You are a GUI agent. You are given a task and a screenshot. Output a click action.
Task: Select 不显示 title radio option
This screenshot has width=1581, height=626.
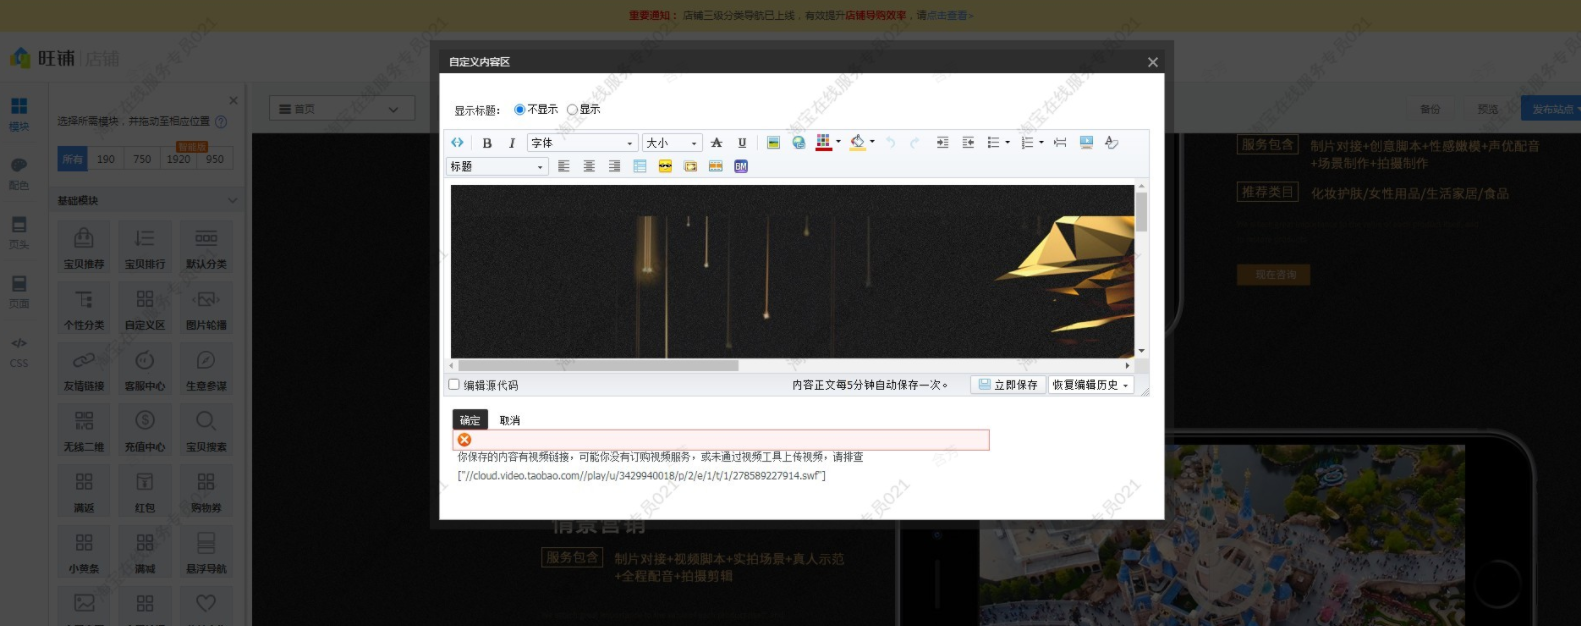[520, 109]
